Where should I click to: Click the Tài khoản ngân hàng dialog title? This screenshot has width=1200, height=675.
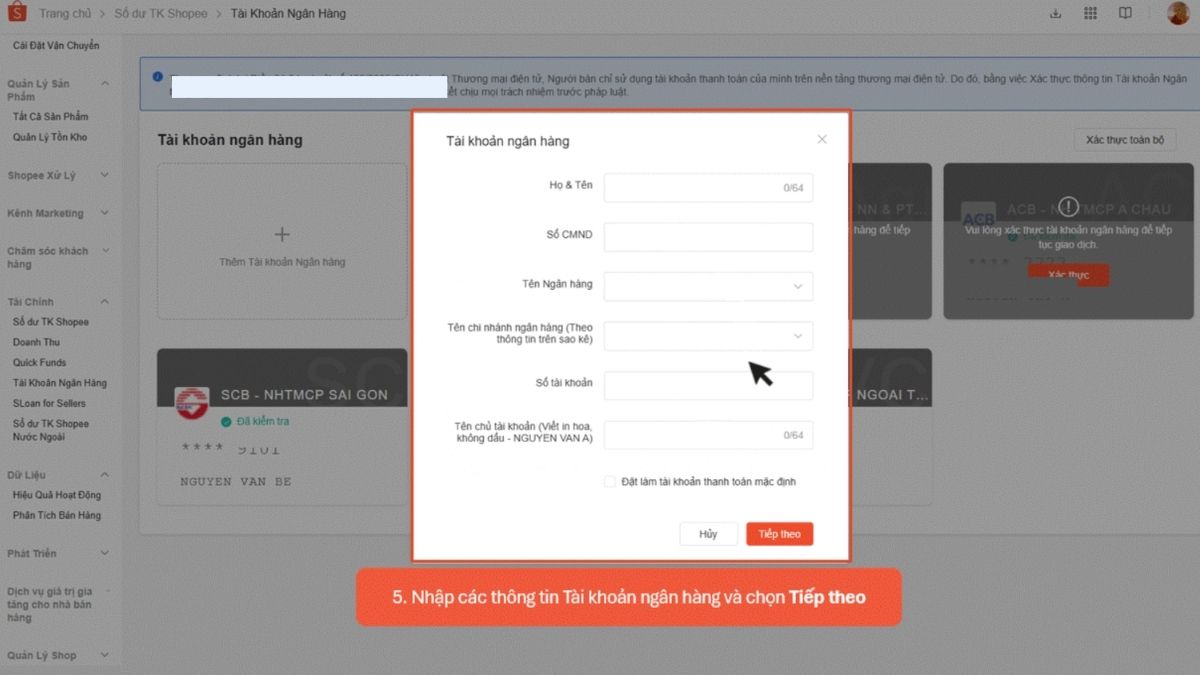pos(508,141)
